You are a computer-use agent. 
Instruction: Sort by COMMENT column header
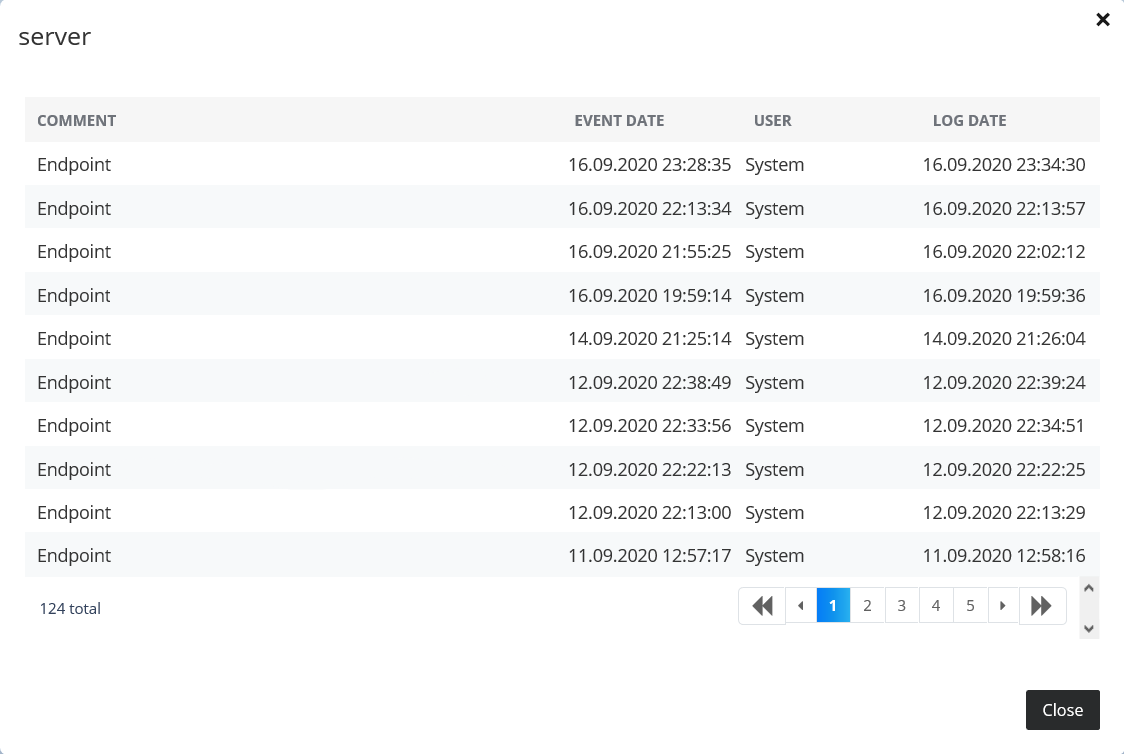(x=77, y=121)
